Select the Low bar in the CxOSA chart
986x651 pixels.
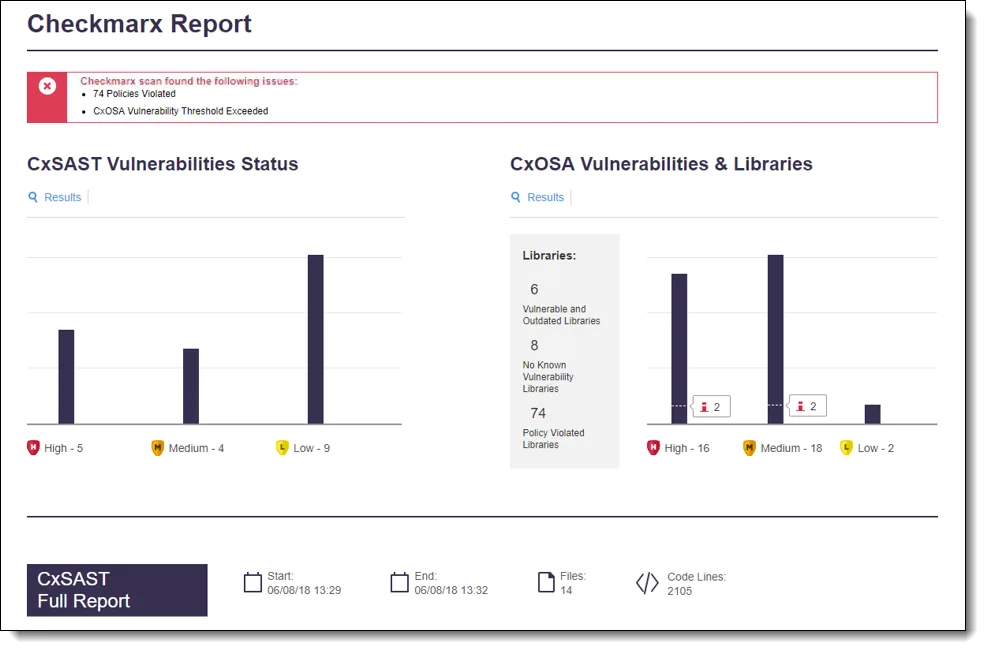tap(872, 415)
